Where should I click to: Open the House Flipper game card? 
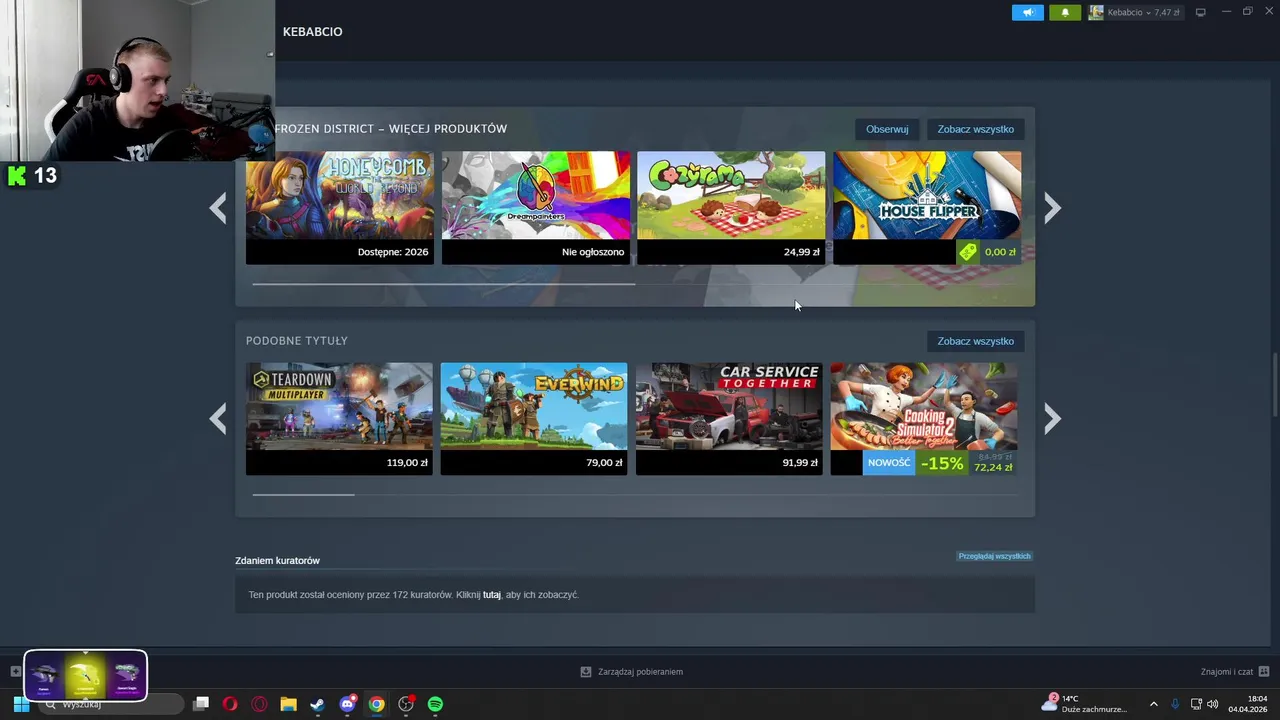tap(927, 207)
